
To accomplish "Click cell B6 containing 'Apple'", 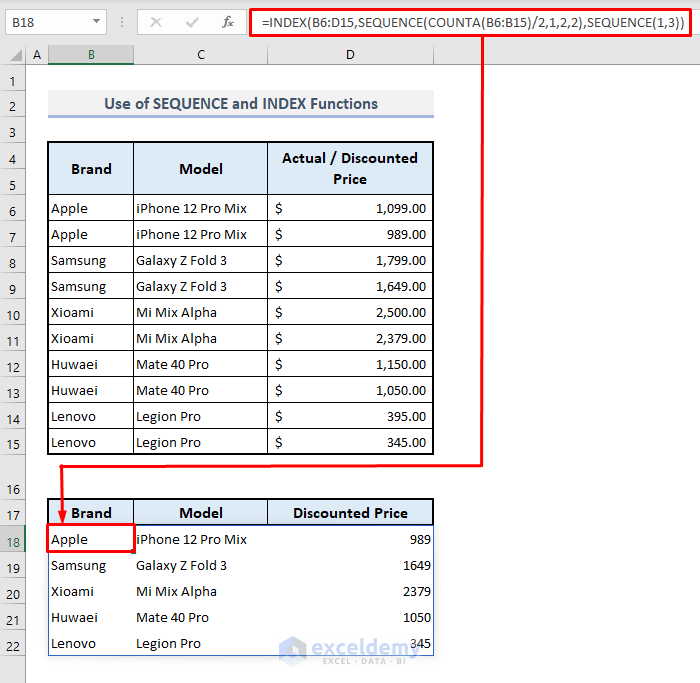I will point(91,208).
